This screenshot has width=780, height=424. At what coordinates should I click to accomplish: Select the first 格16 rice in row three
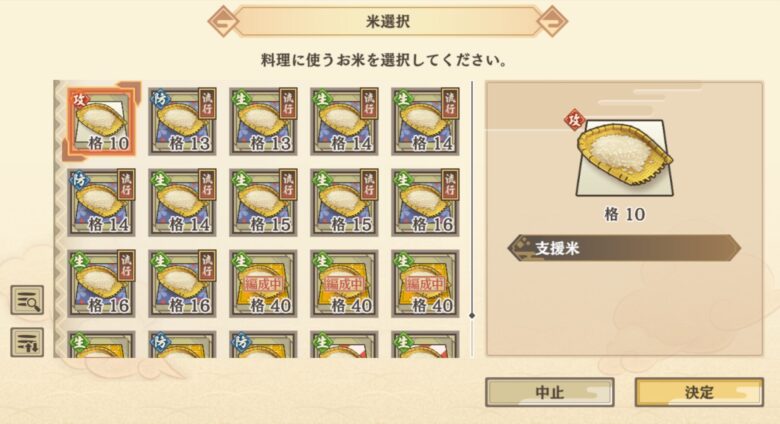tap(101, 283)
